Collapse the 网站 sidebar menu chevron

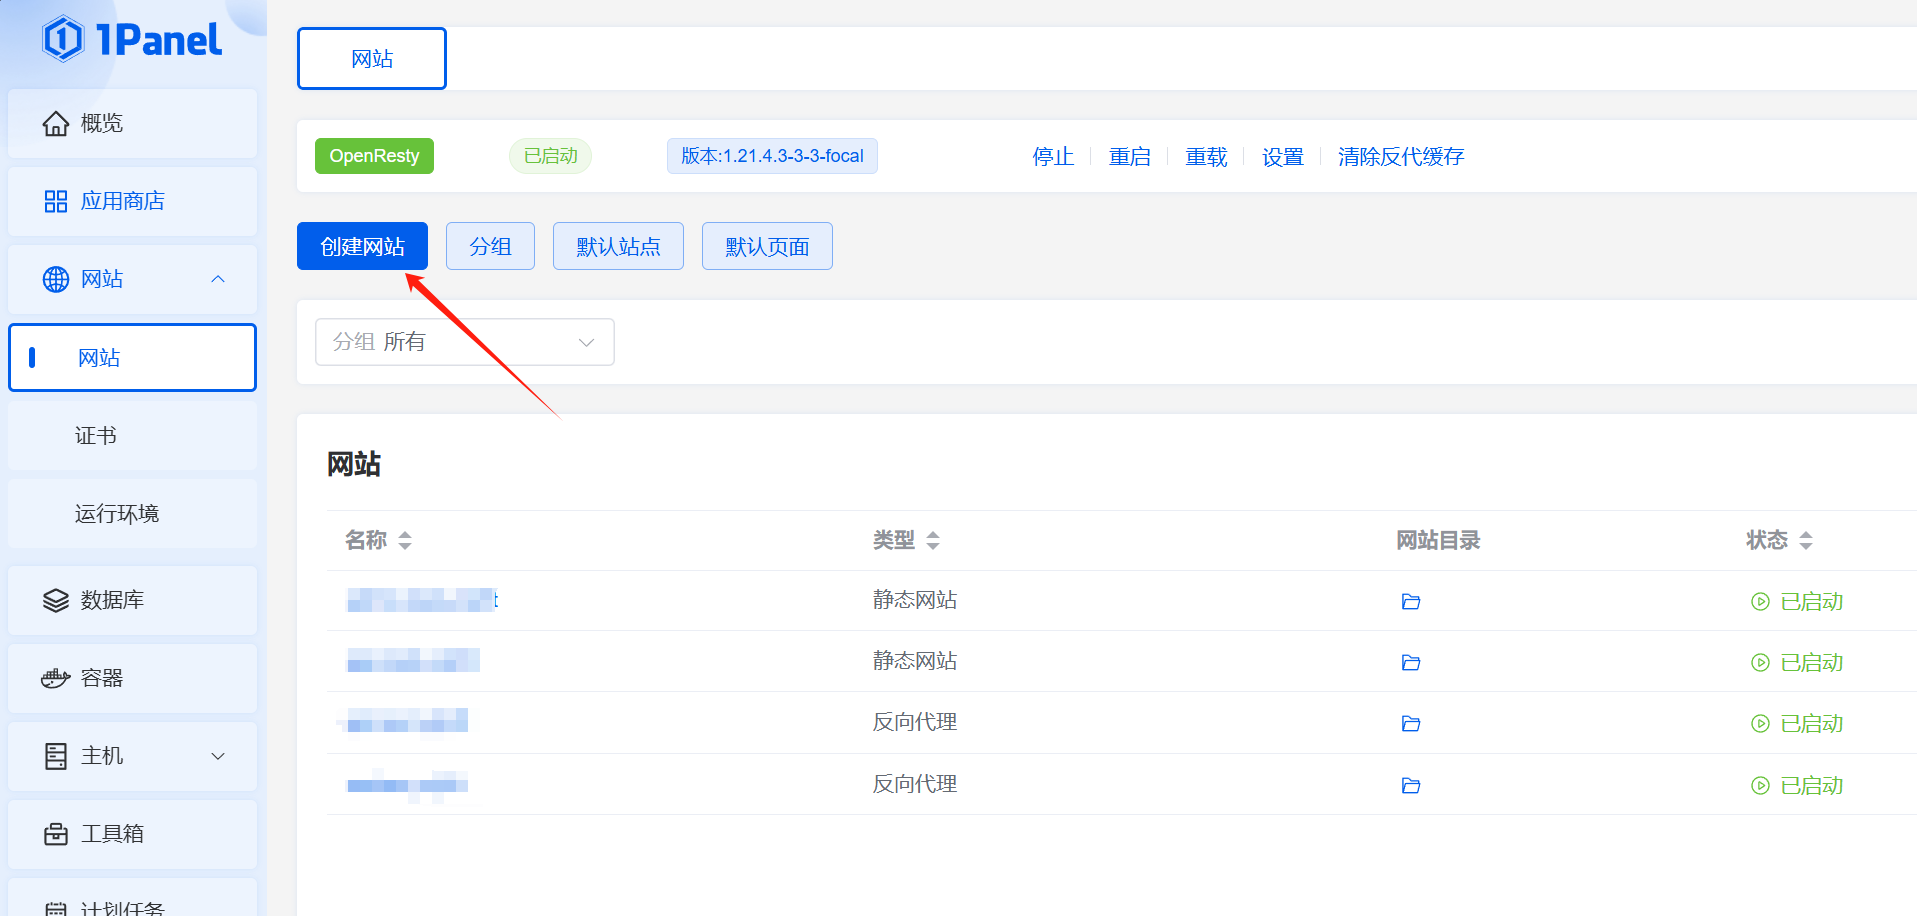[218, 279]
